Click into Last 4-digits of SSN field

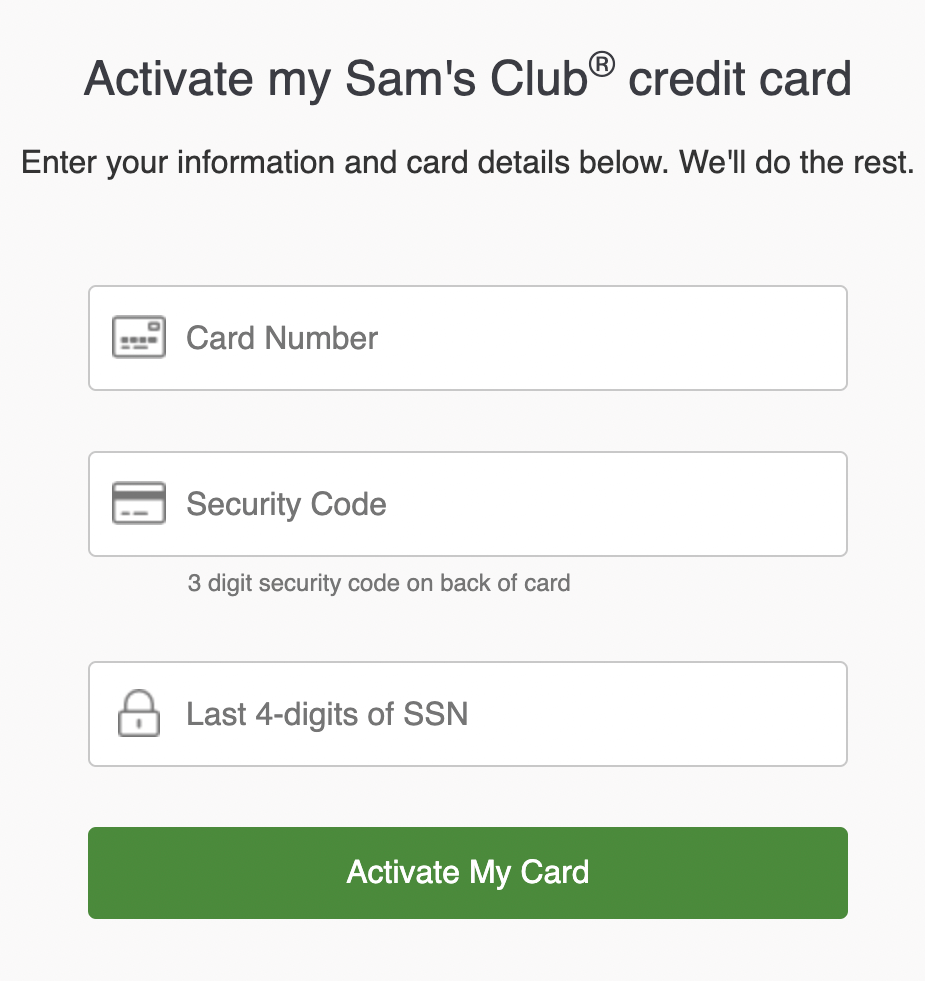468,714
